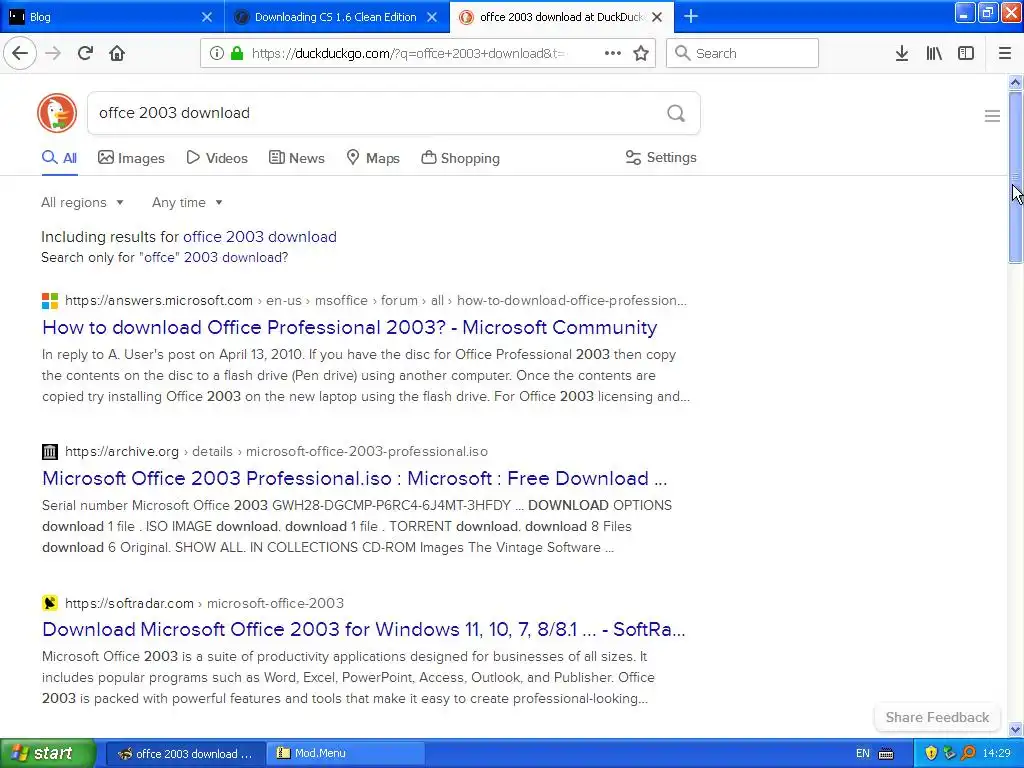The height and width of the screenshot is (768, 1024).
Task: Expand the All regions dropdown
Action: point(82,202)
